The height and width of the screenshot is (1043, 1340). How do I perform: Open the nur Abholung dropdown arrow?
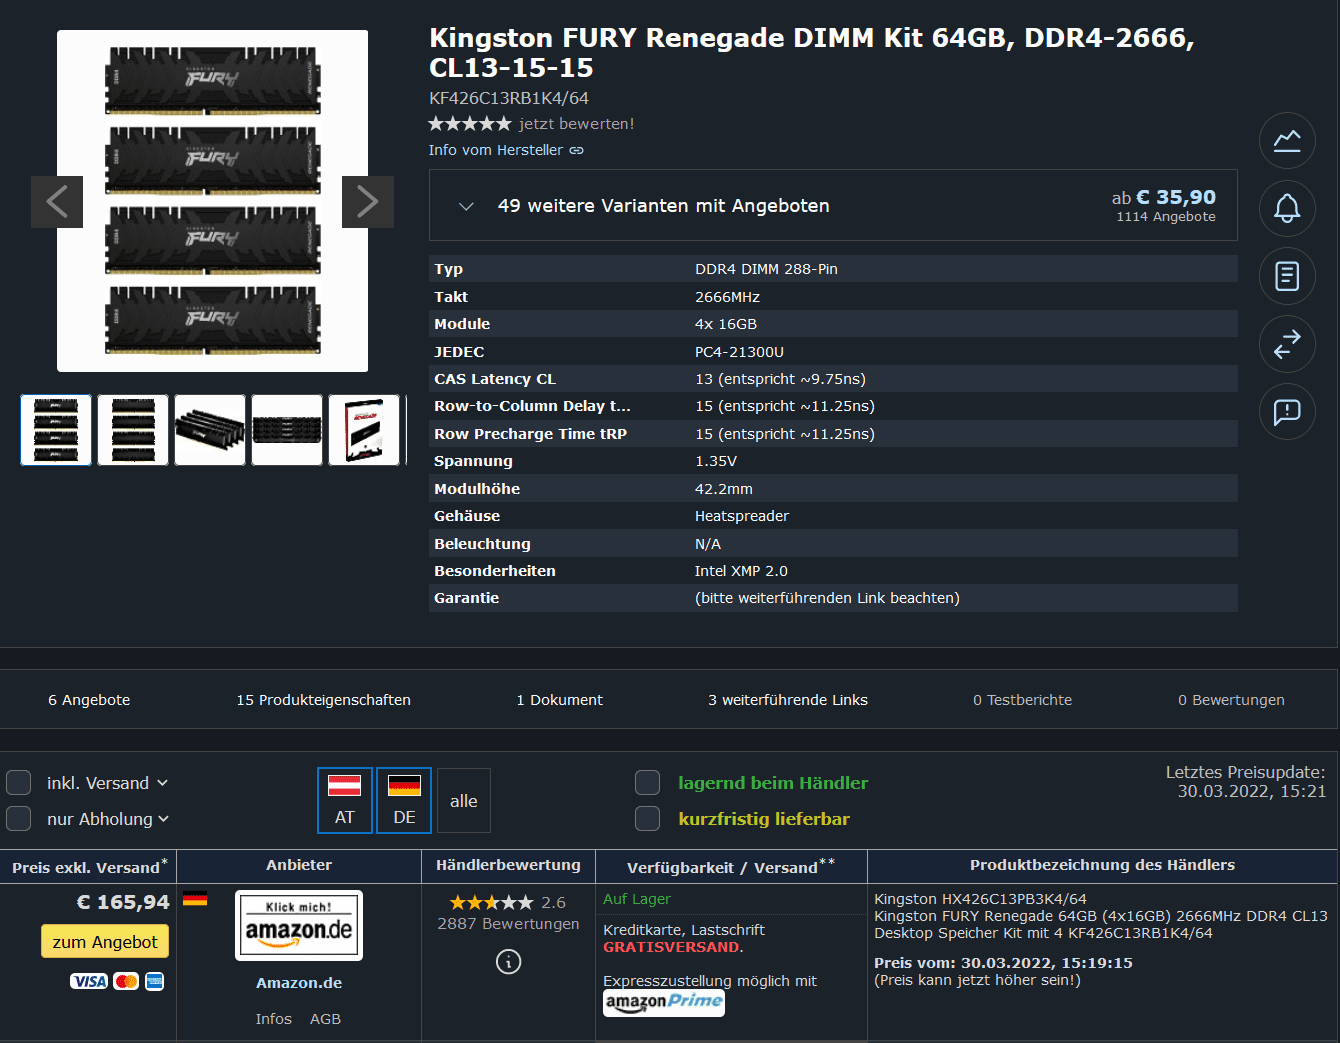(x=164, y=819)
